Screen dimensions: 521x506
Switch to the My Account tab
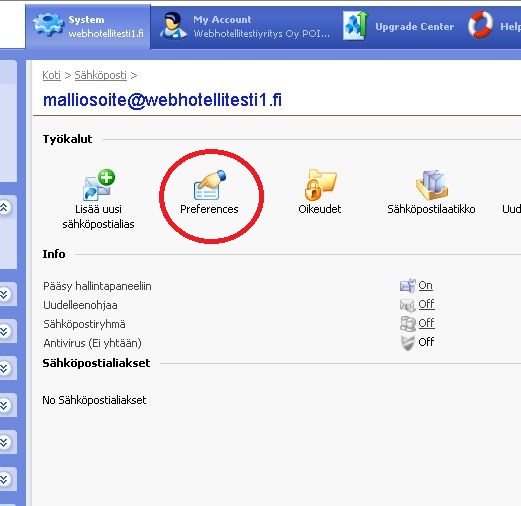[x=245, y=27]
